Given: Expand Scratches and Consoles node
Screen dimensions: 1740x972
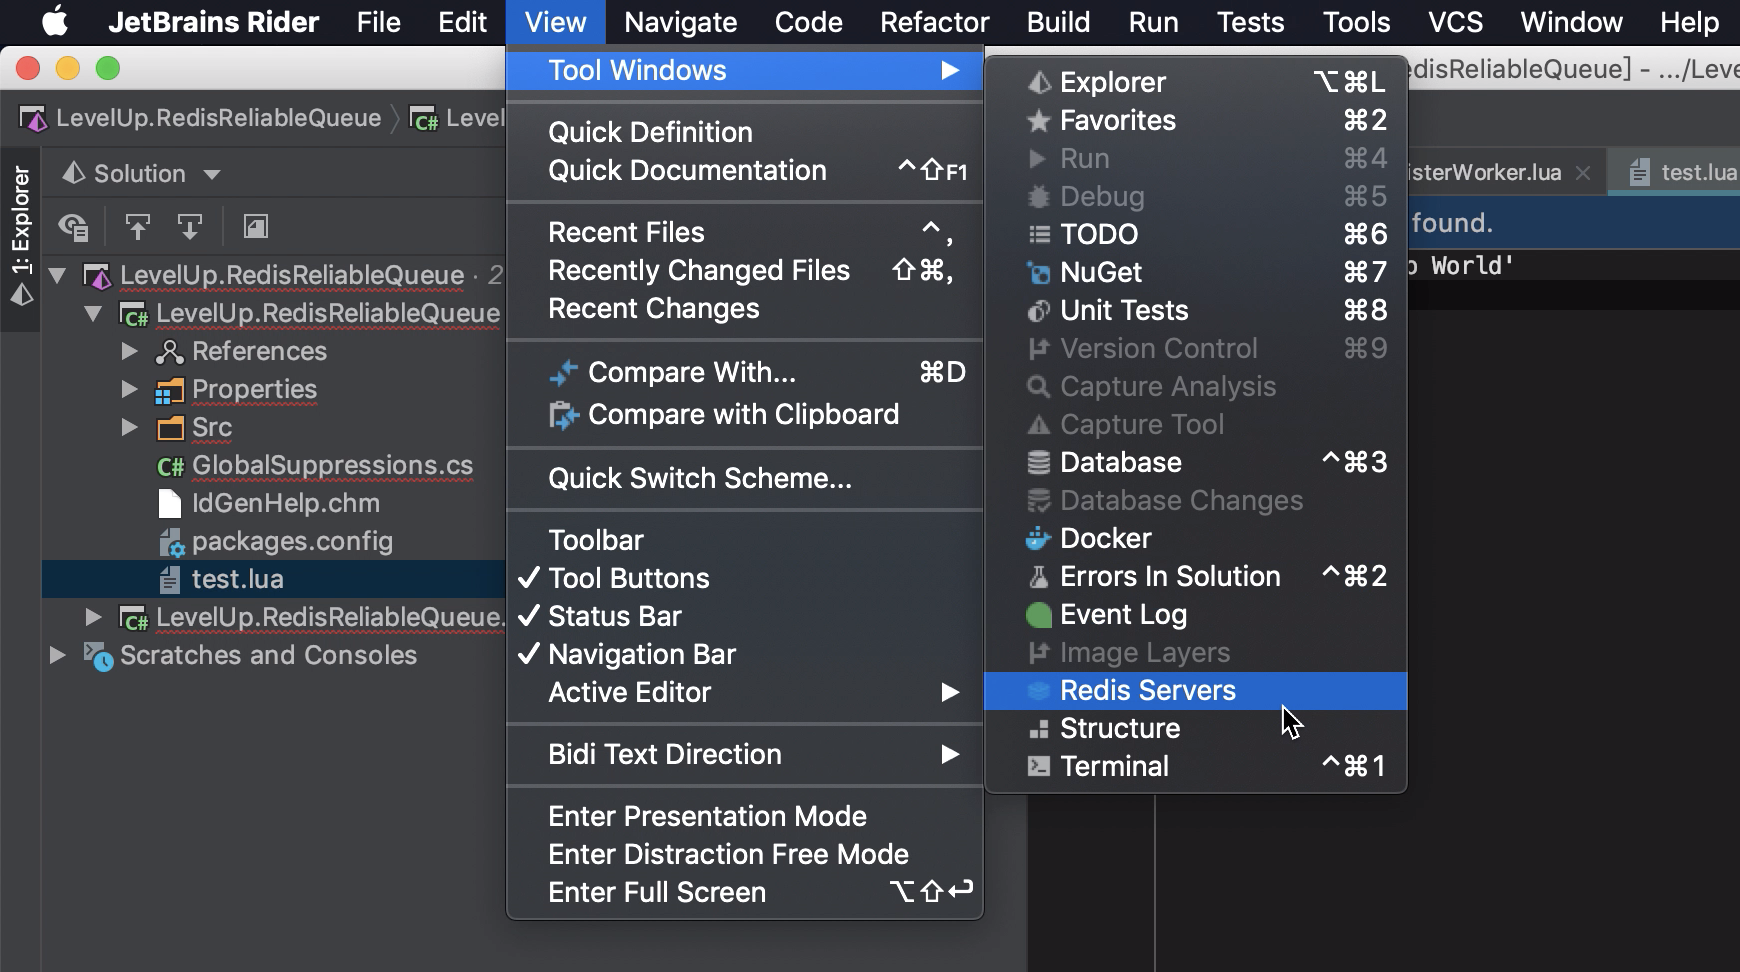Looking at the screenshot, I should point(58,655).
